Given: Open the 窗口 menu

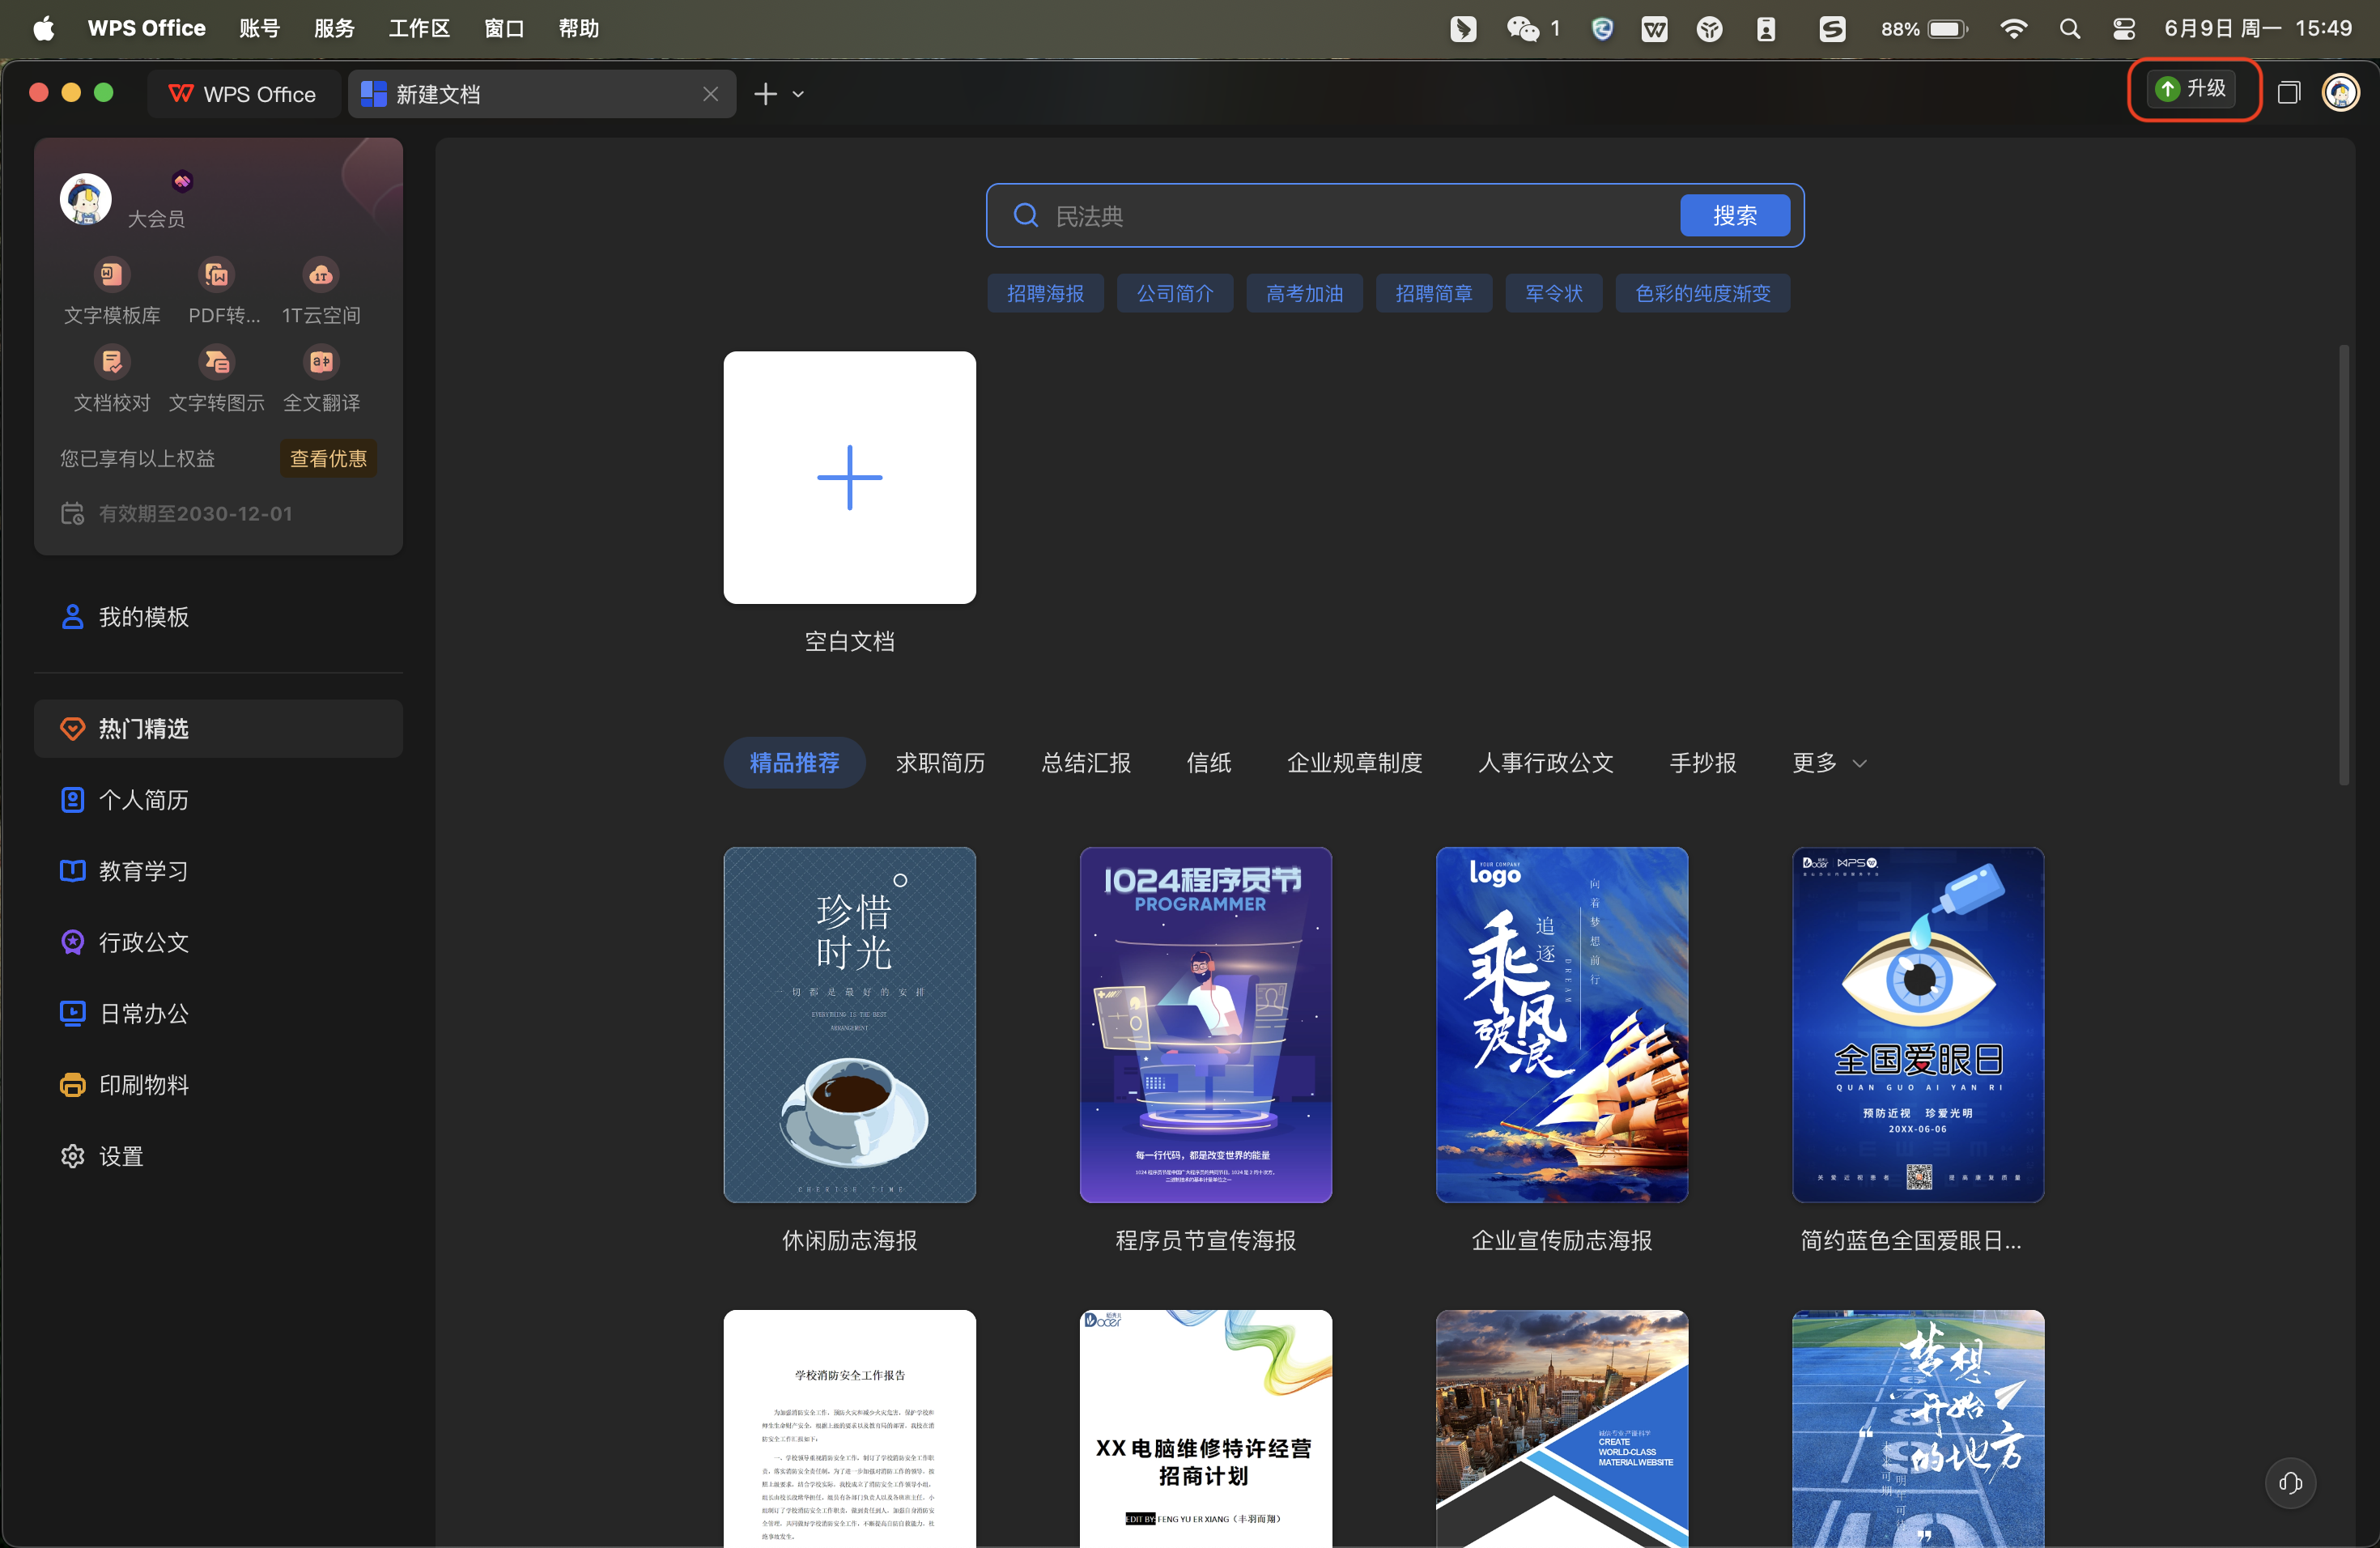Looking at the screenshot, I should [x=504, y=28].
